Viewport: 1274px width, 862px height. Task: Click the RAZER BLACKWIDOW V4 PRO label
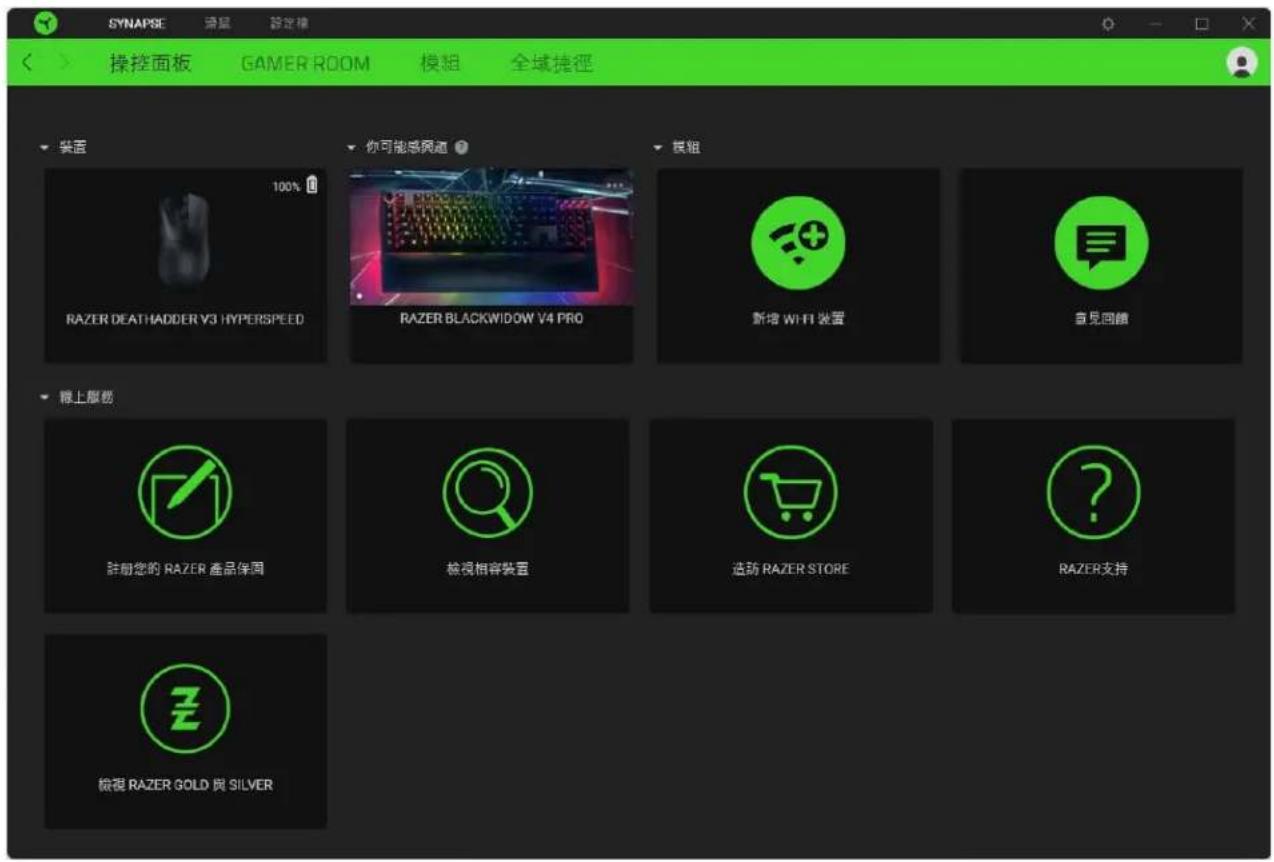tap(491, 318)
